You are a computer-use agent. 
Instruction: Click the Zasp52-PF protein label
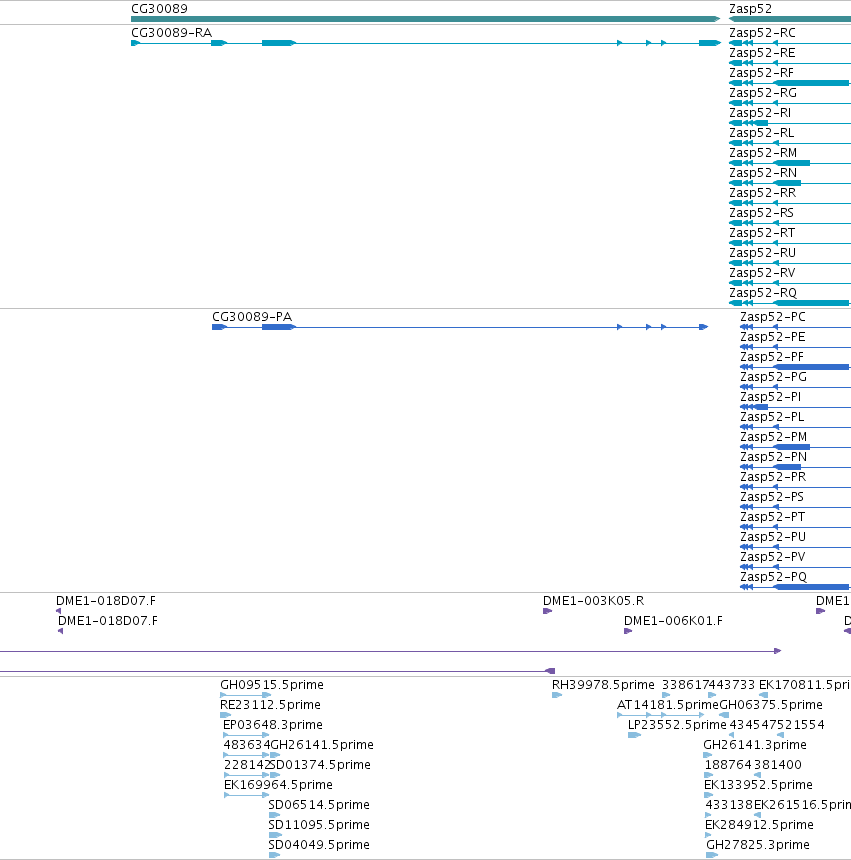pyautogui.click(x=771, y=357)
